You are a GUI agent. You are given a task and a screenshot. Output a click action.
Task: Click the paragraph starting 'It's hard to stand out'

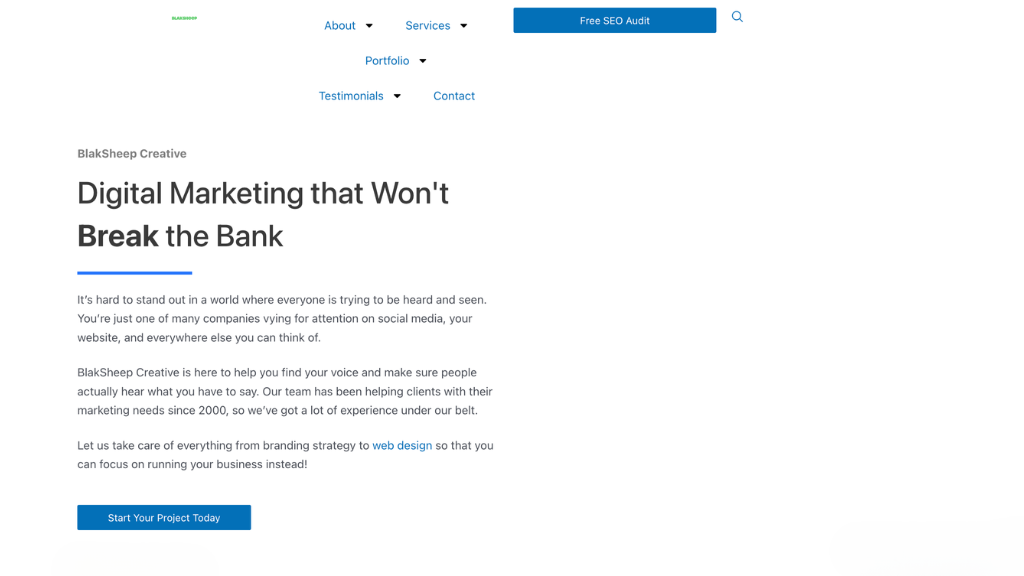[x=282, y=319]
